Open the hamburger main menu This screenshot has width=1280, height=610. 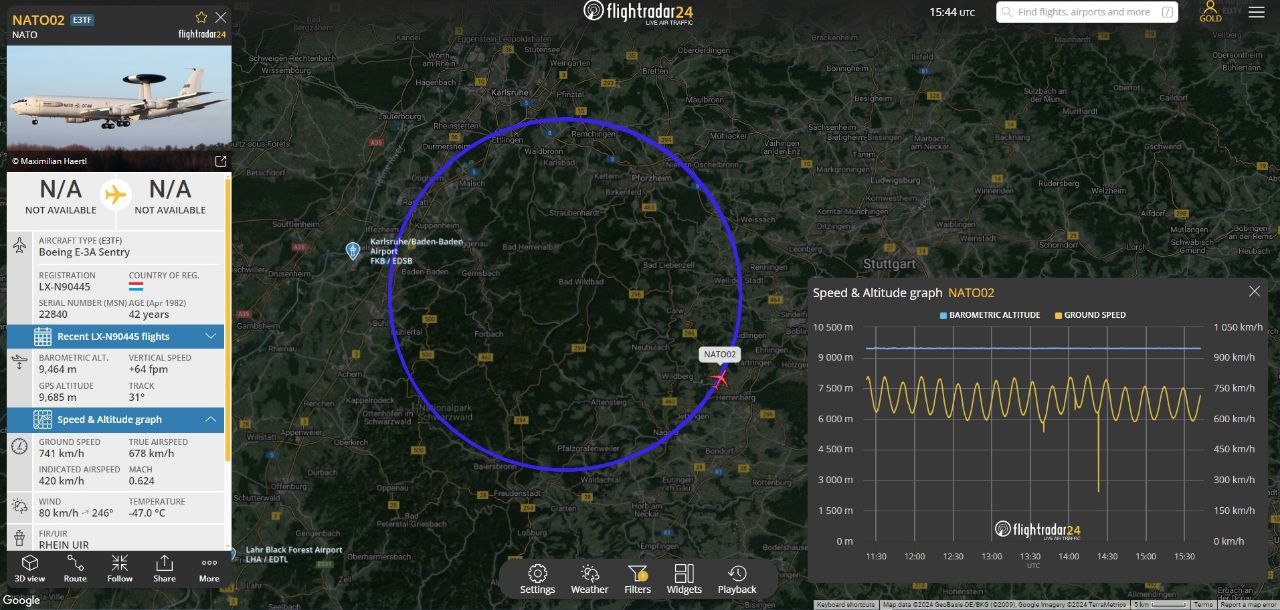coord(1256,12)
